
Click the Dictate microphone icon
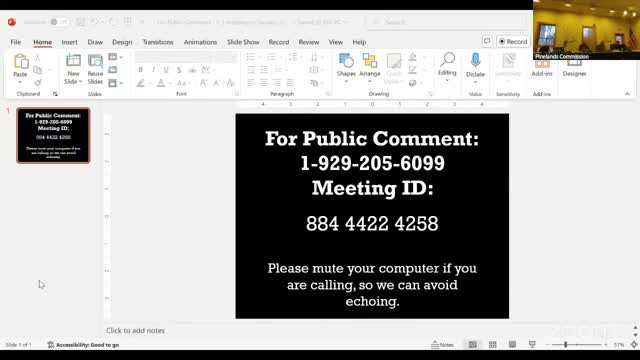click(475, 61)
